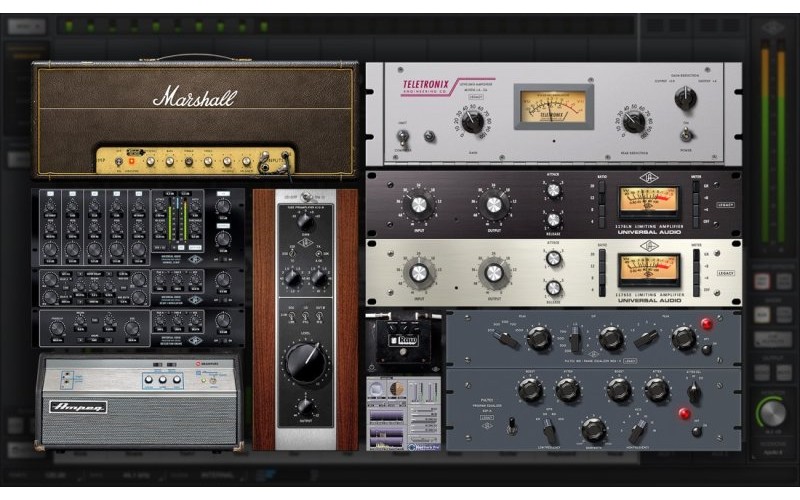Click the silver 1176SE VU meter
The height and width of the screenshot is (500, 800).
(648, 270)
